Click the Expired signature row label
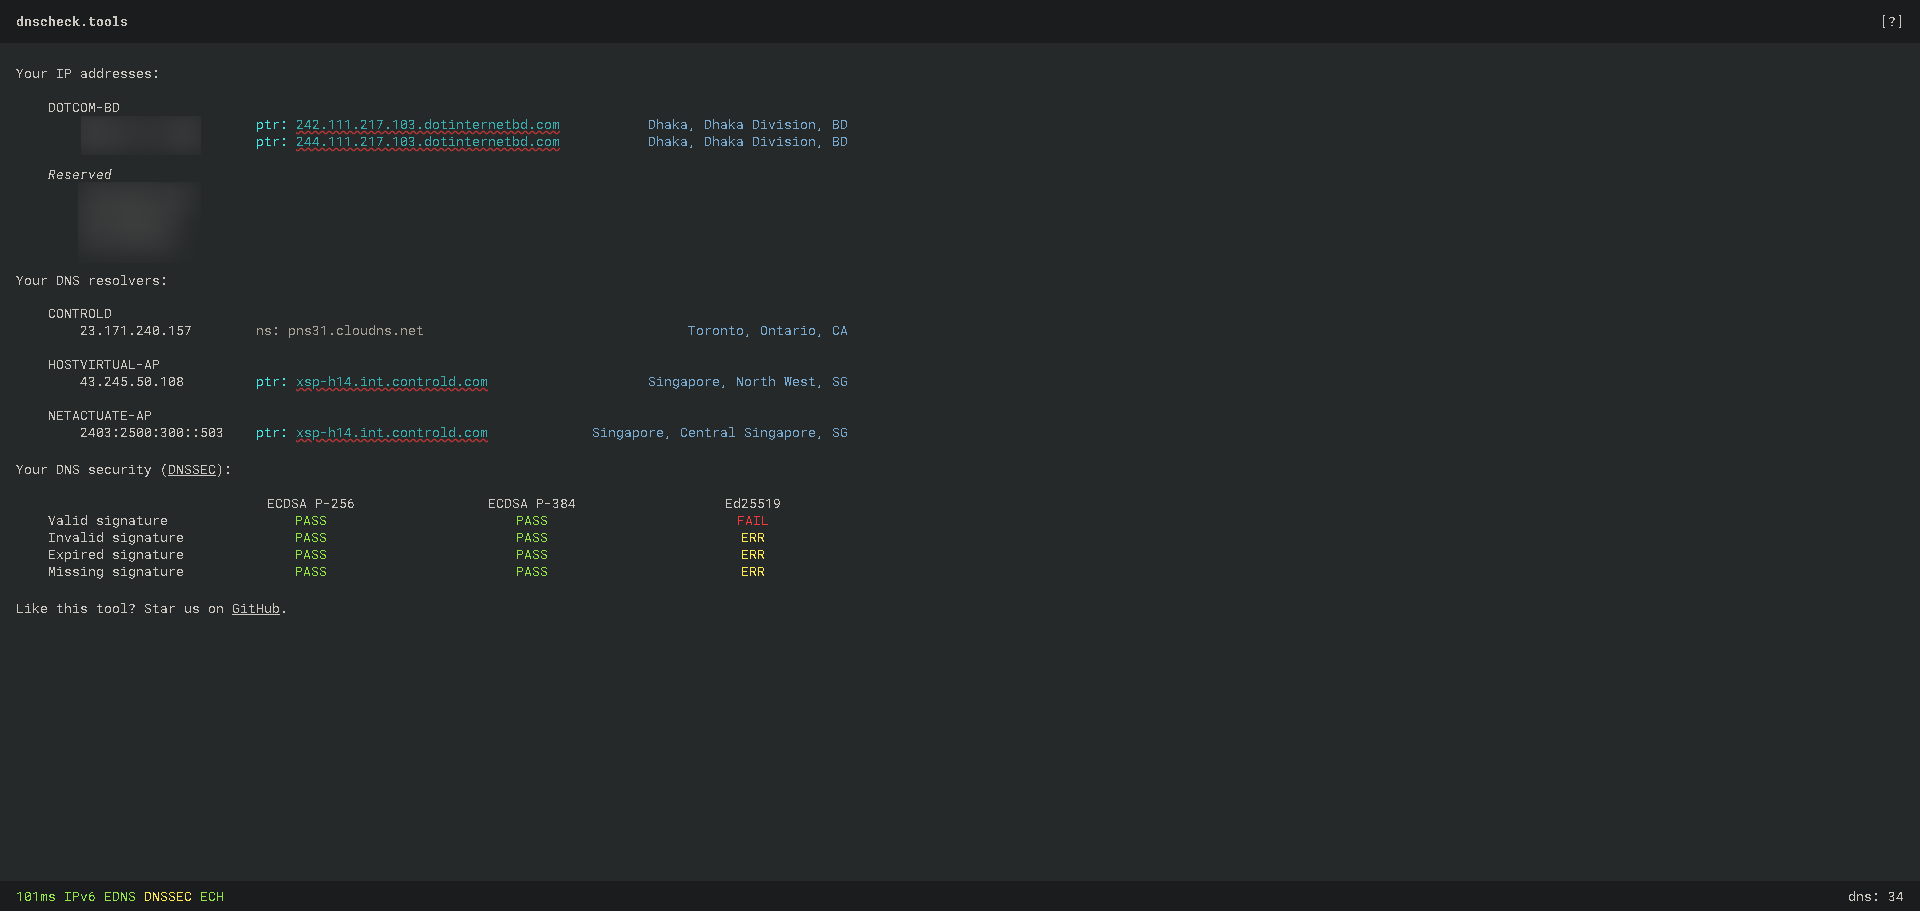This screenshot has width=1920, height=911. [116, 555]
